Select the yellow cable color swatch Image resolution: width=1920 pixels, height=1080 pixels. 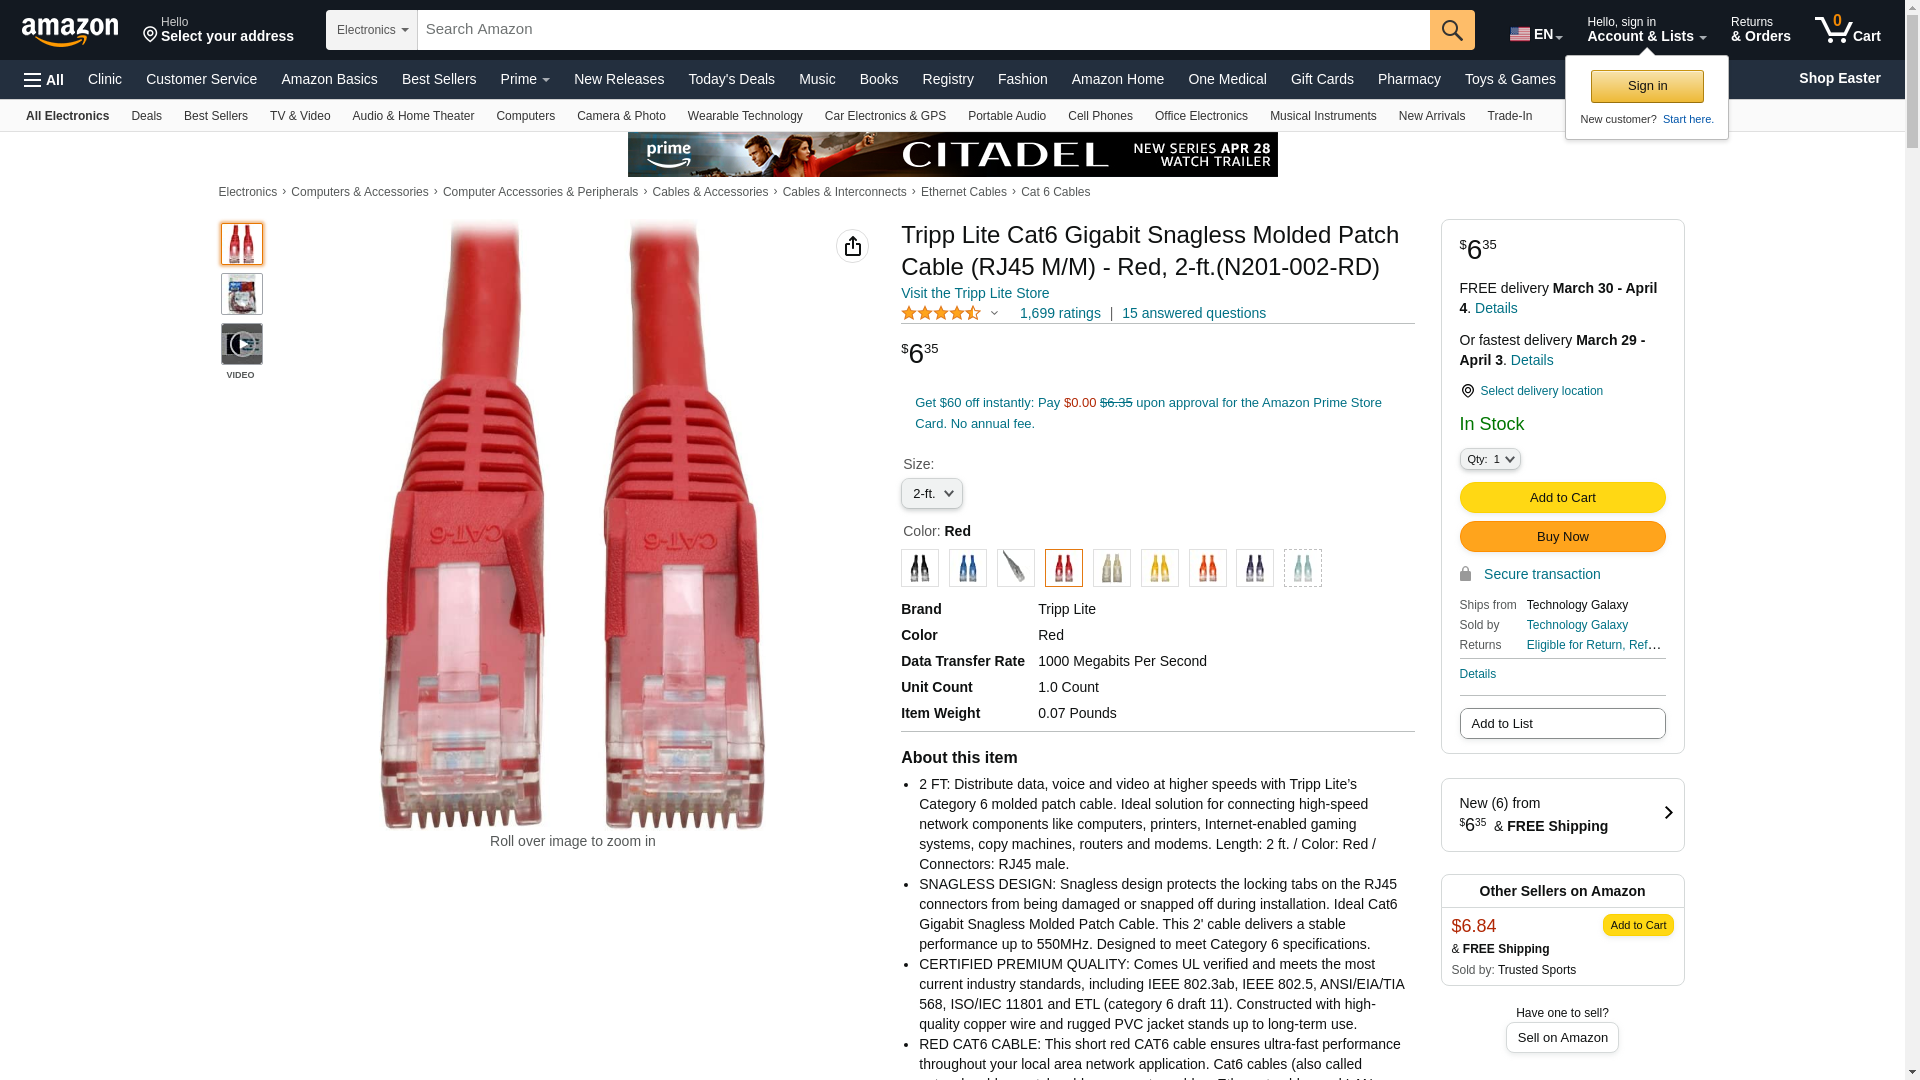point(1160,568)
